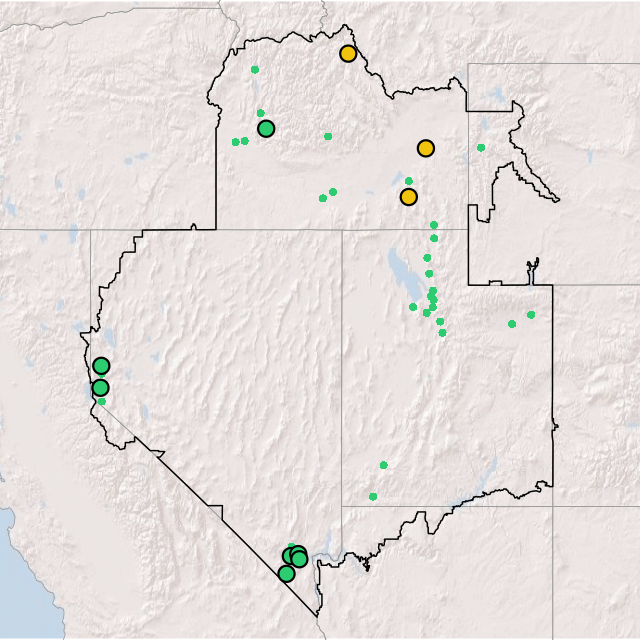Select the easternmost small green dot
The image size is (640, 640).
pos(531,315)
